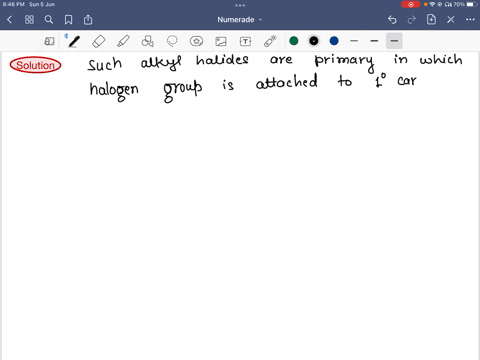Screen dimensions: 480x360
Task: Undo the last stroke
Action: click(x=392, y=20)
